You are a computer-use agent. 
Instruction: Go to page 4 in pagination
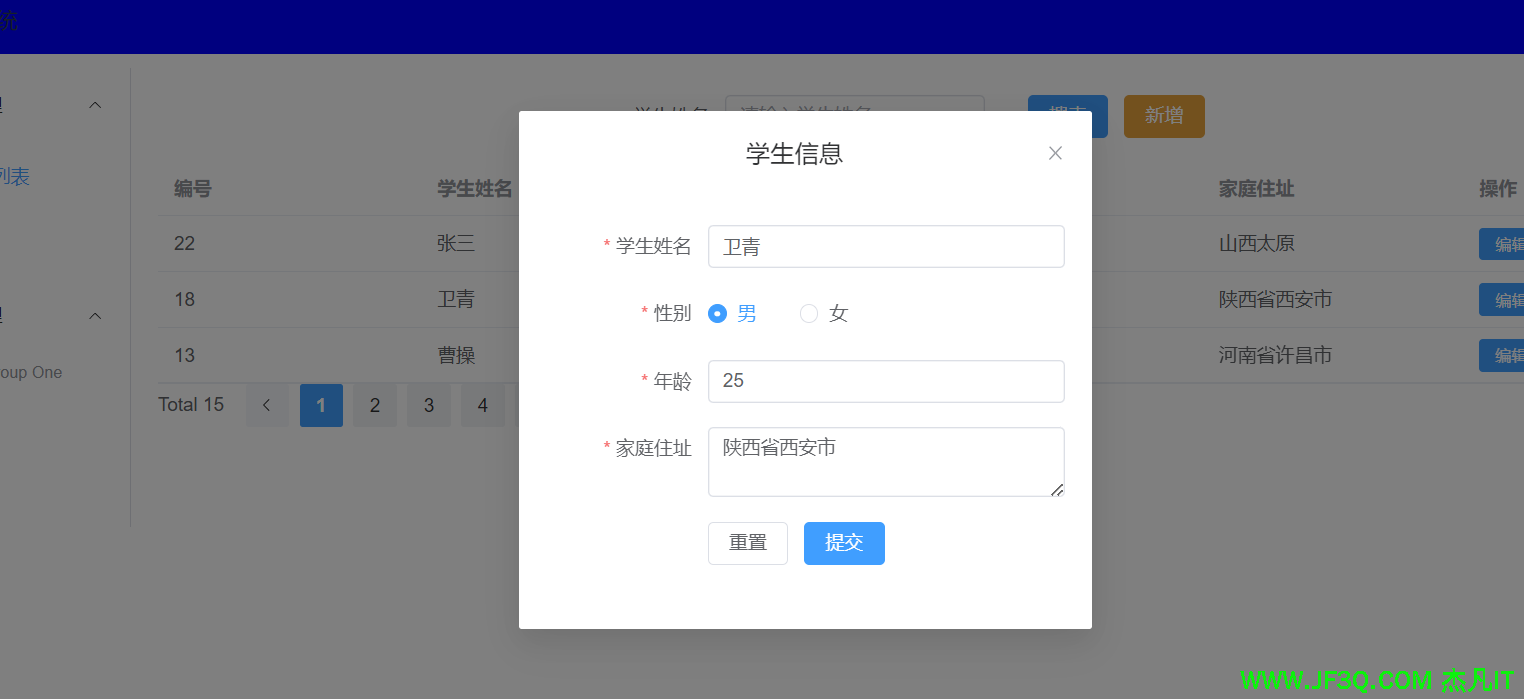point(483,405)
